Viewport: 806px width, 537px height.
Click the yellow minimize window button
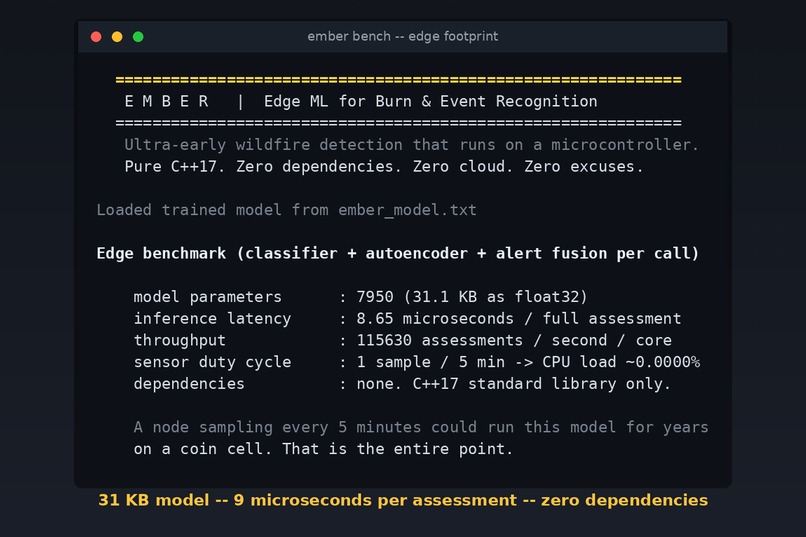[x=117, y=36]
